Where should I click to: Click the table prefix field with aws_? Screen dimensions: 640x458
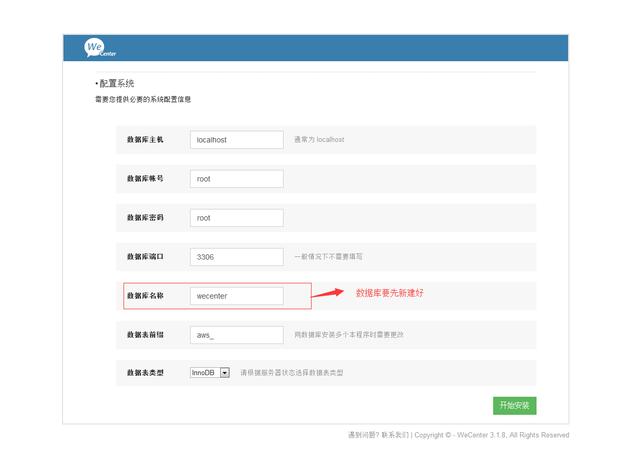coord(237,335)
